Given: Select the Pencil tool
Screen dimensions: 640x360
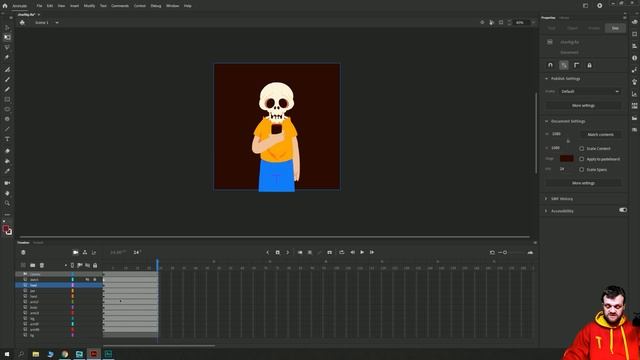Looking at the screenshot, I should pyautogui.click(x=7, y=89).
